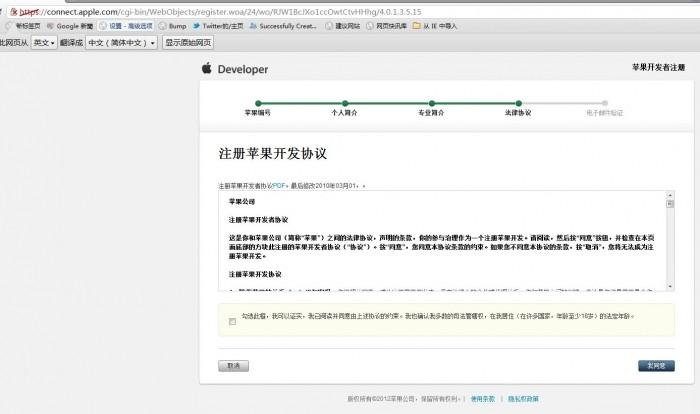Click the 苹果公司 line in the agreement

click(x=242, y=202)
